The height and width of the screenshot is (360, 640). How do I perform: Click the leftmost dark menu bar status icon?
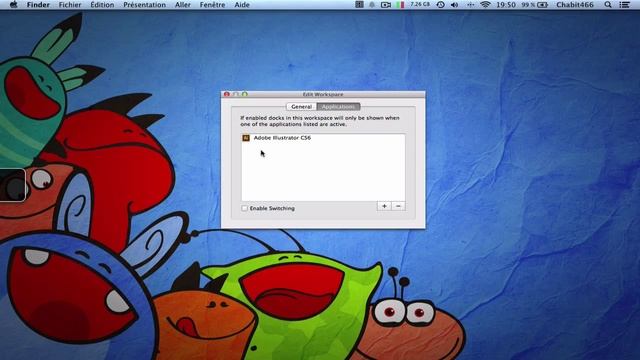click(x=359, y=4)
